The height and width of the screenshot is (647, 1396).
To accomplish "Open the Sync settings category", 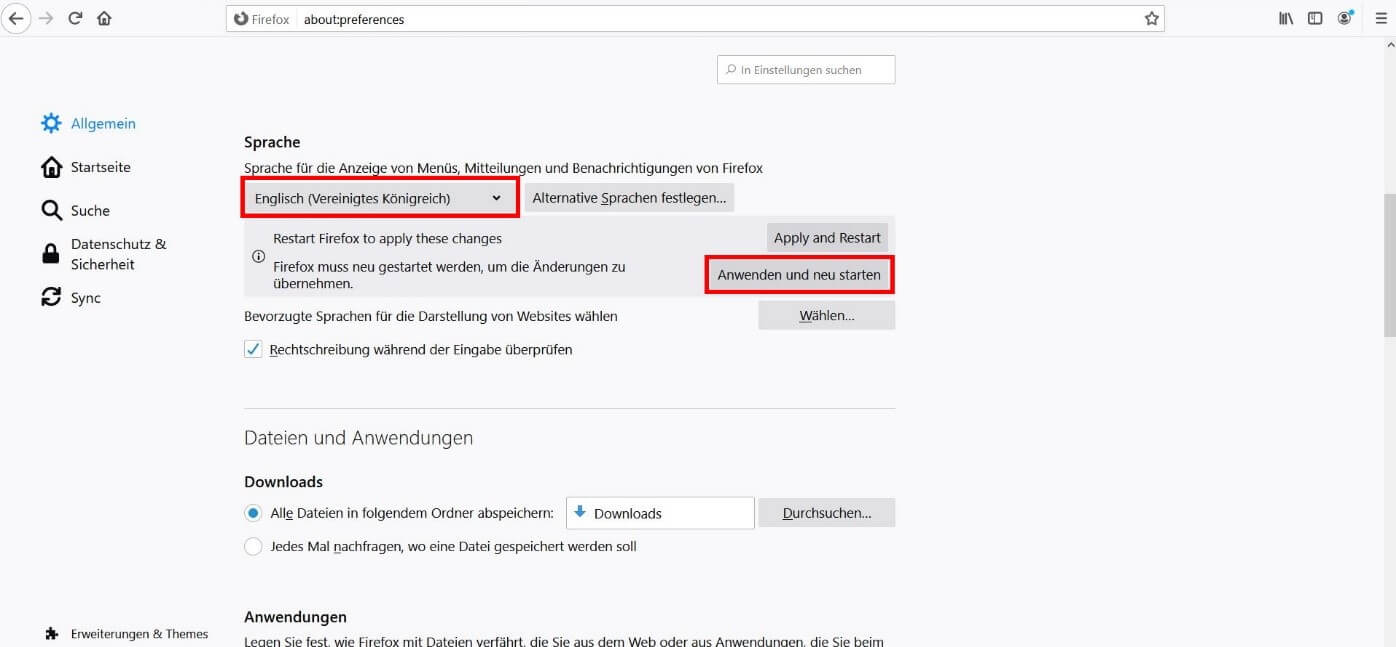I will pyautogui.click(x=86, y=298).
